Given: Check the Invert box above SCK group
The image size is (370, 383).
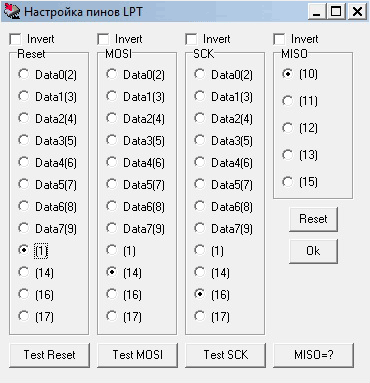Looking at the screenshot, I should (191, 39).
